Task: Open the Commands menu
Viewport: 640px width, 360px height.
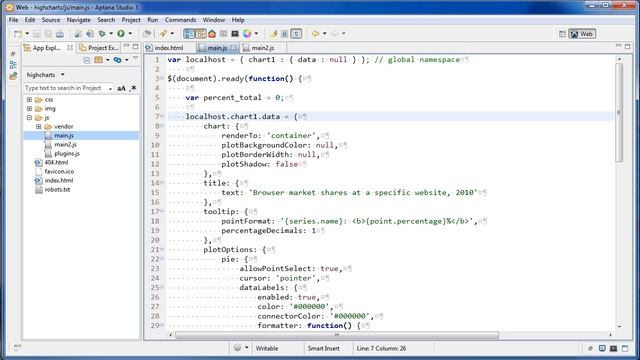Action: click(x=180, y=20)
